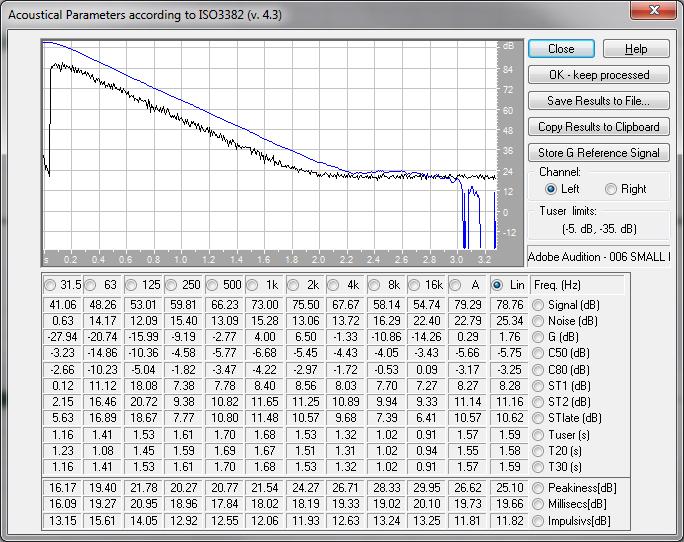Close the dialog with the red X
This screenshot has width=684, height=542.
pos(653,10)
